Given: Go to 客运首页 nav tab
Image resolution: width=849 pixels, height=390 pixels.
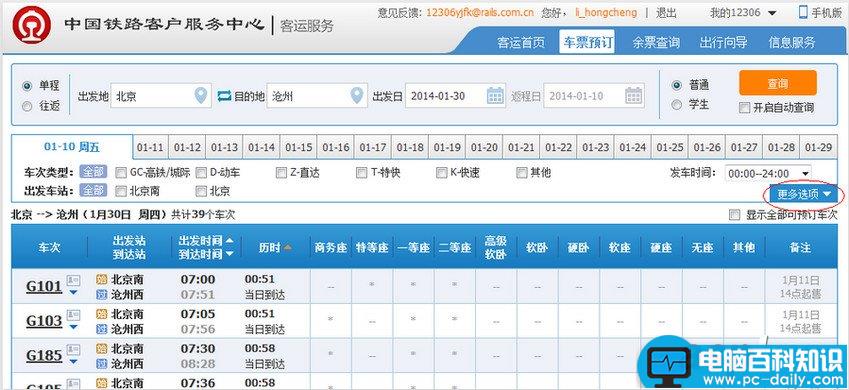Looking at the screenshot, I should (x=521, y=42).
